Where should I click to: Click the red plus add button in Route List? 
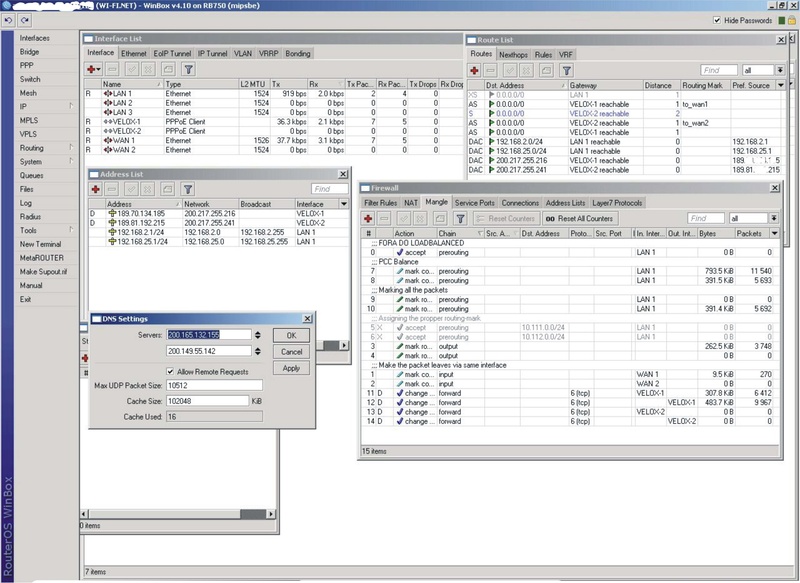pyautogui.click(x=474, y=70)
